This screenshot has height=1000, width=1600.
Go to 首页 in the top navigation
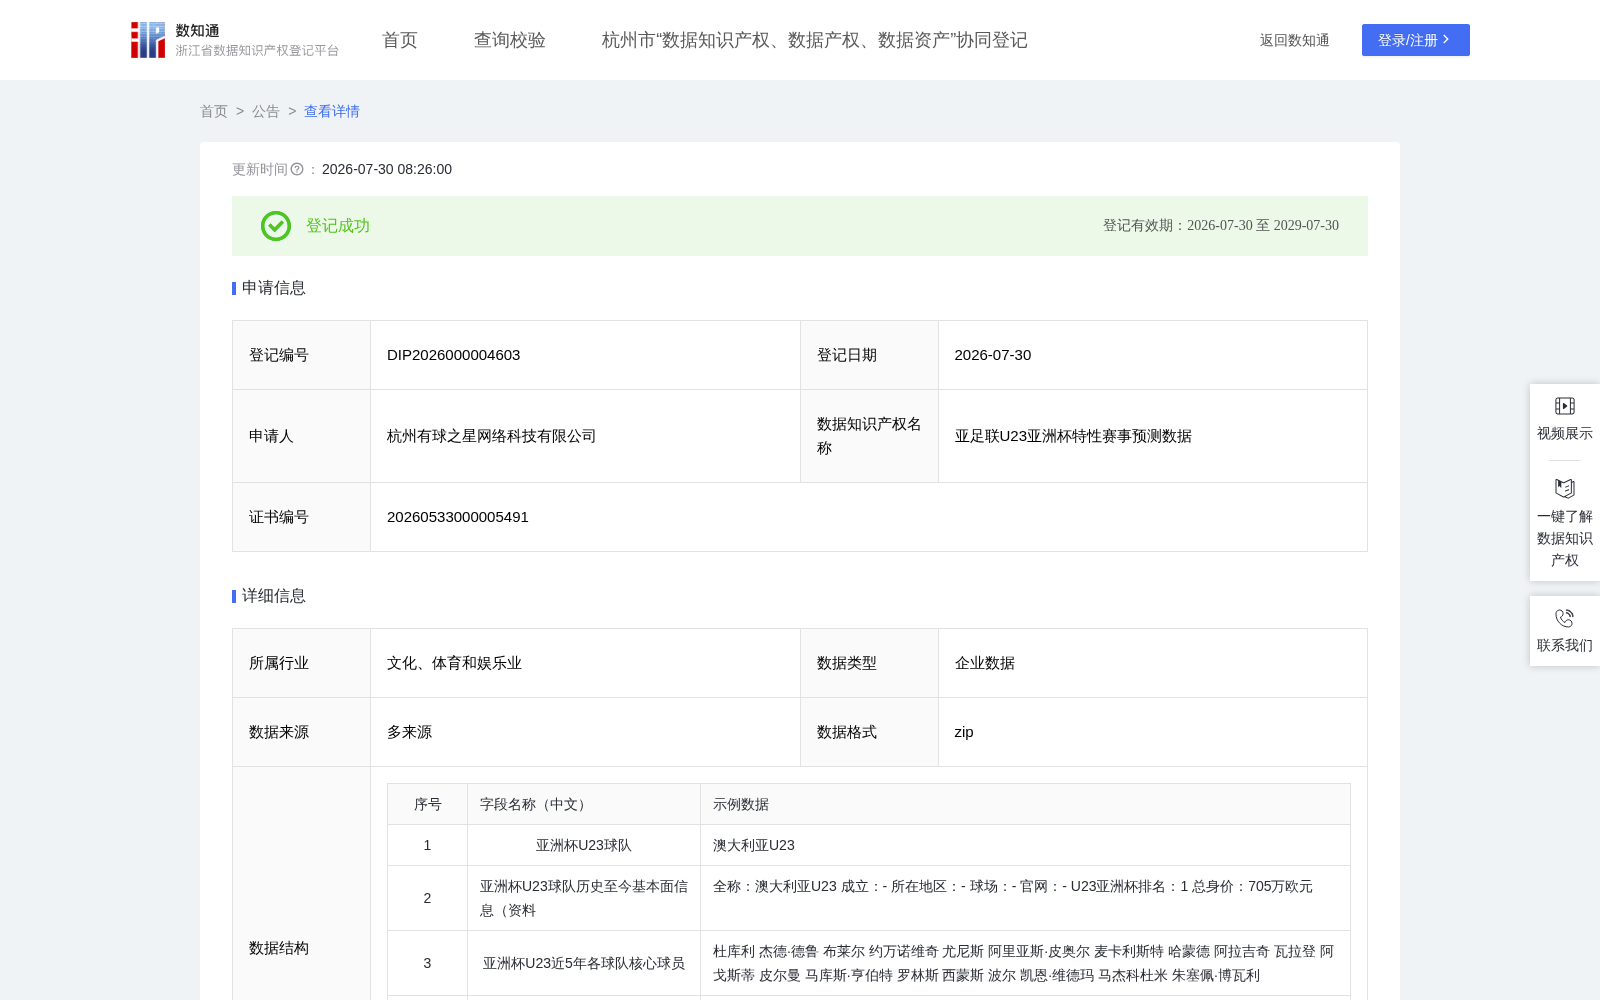[x=400, y=40]
